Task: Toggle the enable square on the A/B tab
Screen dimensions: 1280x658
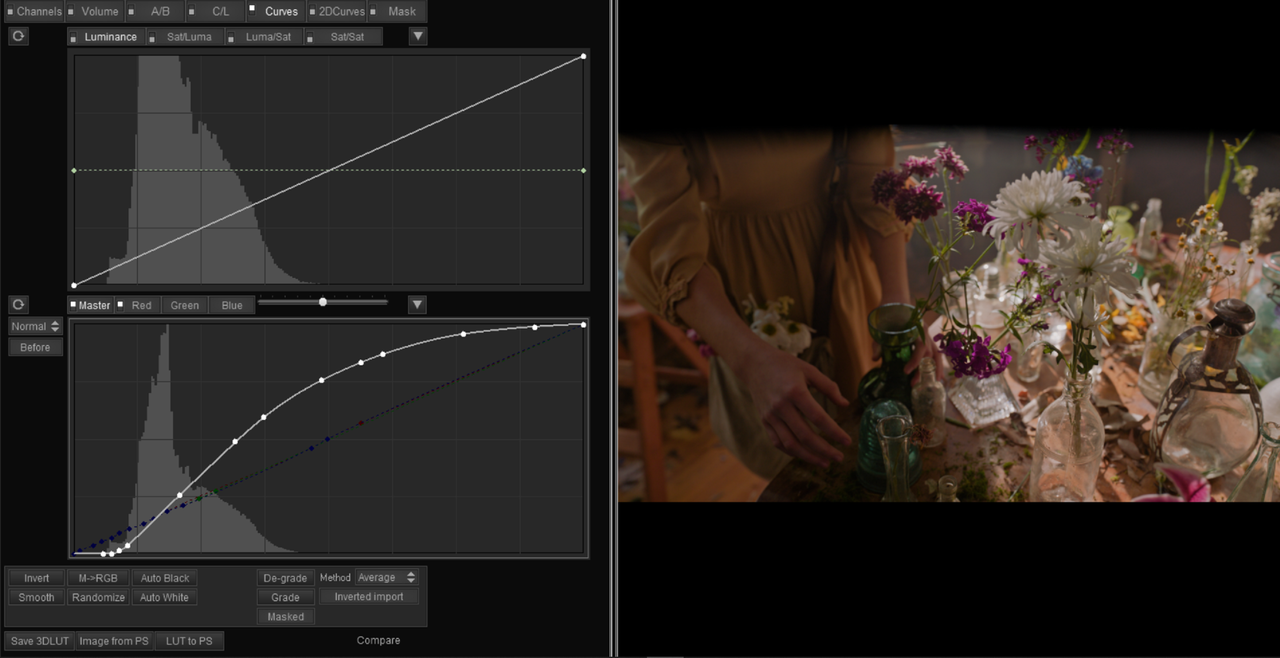Action: (133, 12)
